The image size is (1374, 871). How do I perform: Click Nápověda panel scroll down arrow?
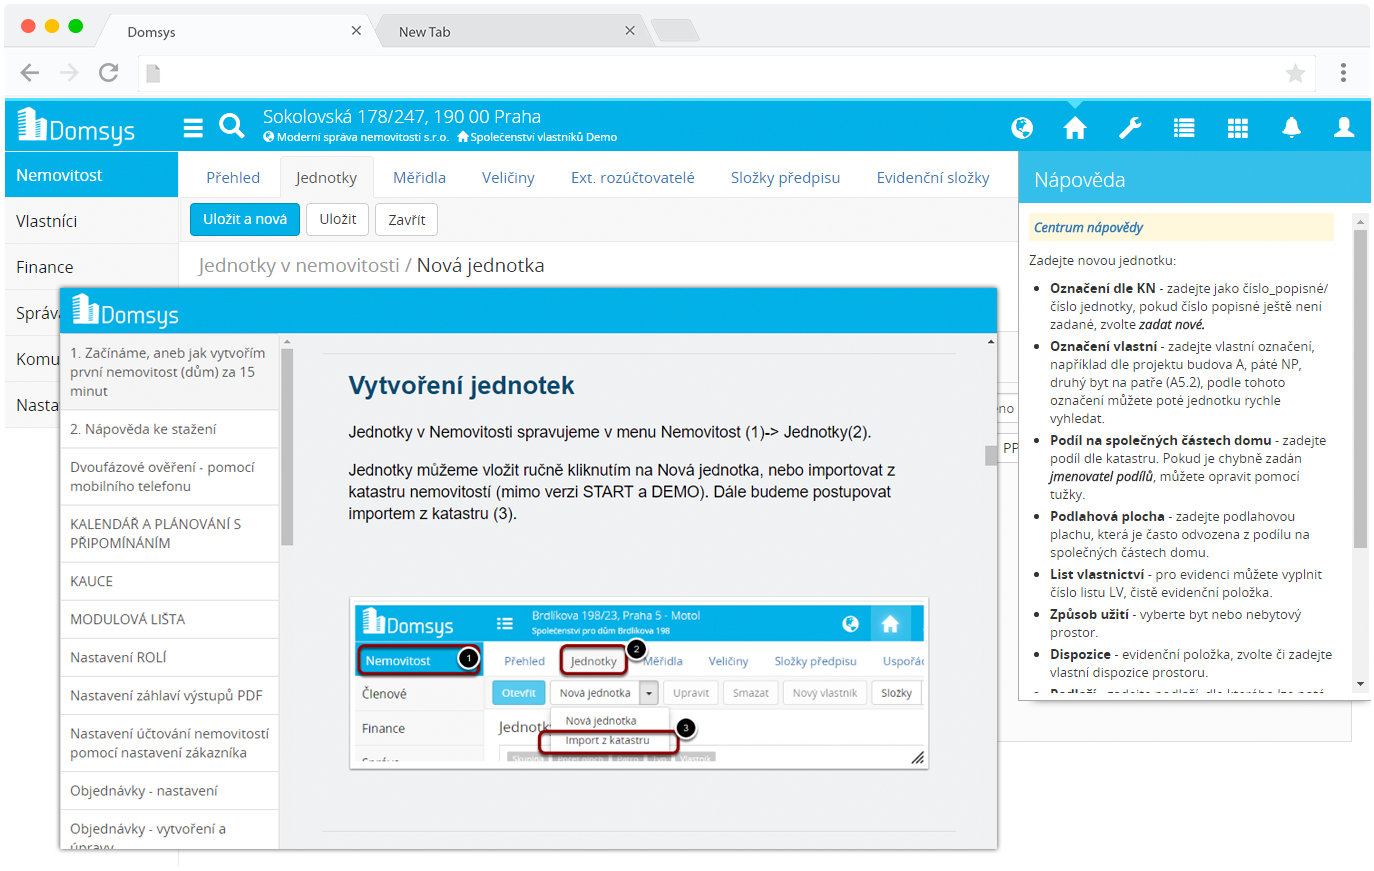(1360, 684)
